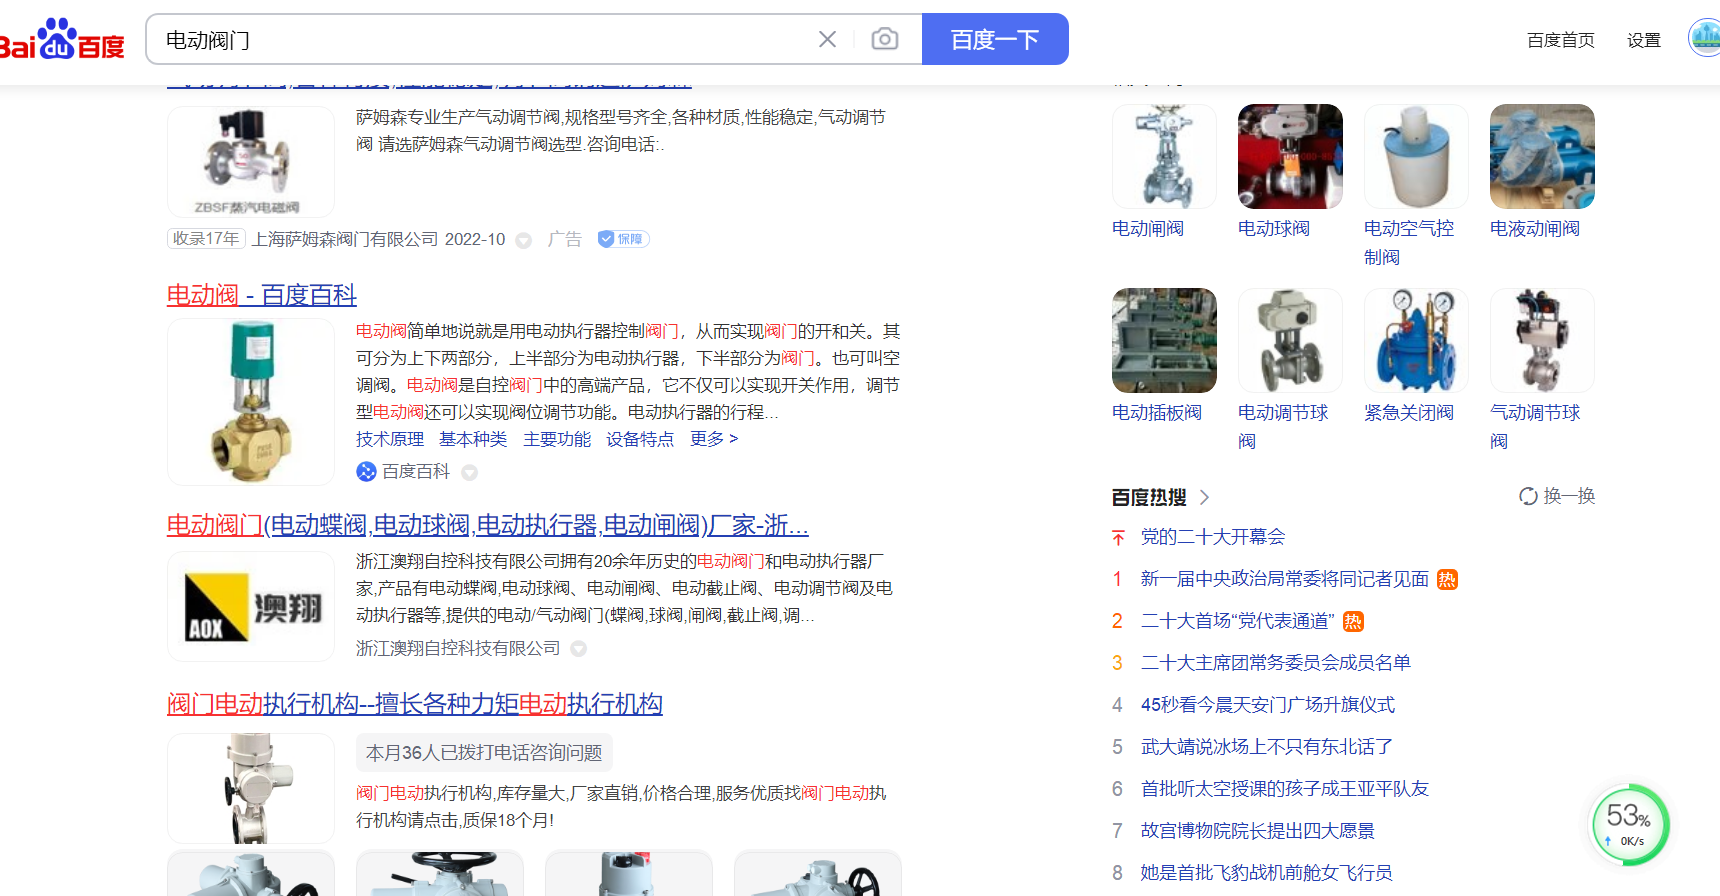The height and width of the screenshot is (896, 1720).
Task: Click the Baidu logo
Action: tap(62, 40)
